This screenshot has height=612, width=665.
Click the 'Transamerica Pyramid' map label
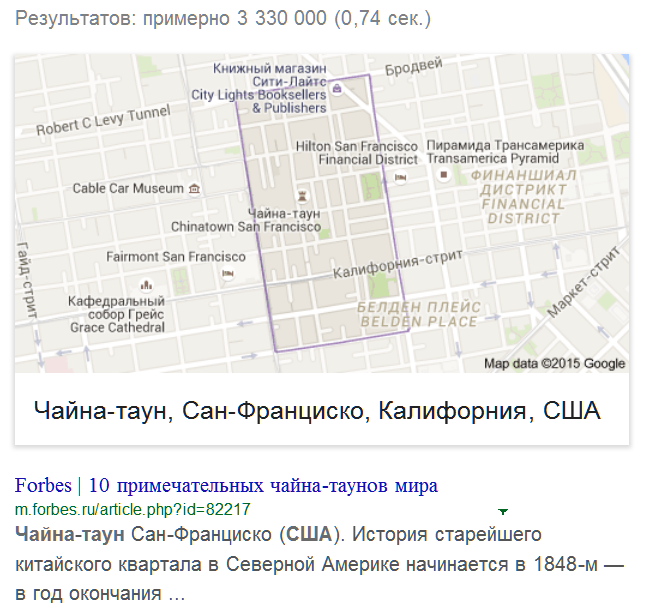(x=493, y=159)
